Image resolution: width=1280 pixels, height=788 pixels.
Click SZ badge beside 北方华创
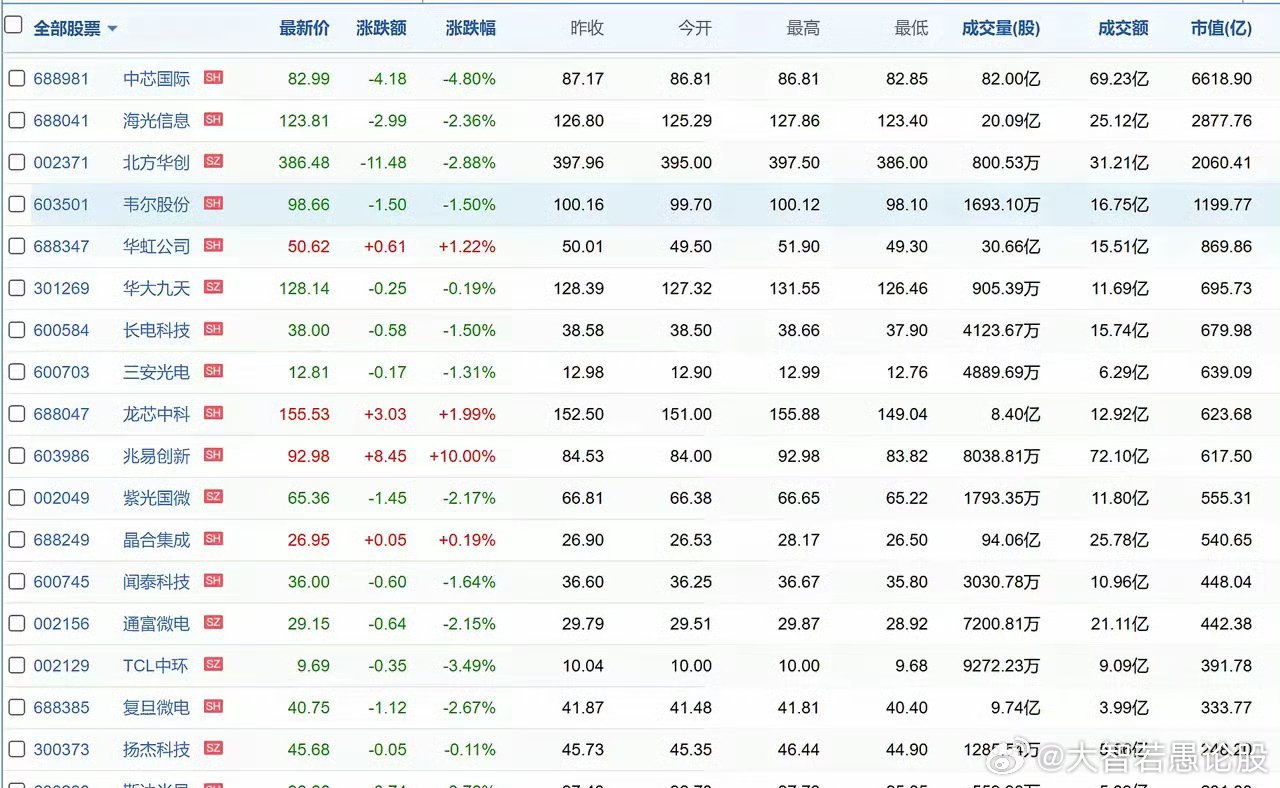pyautogui.click(x=213, y=161)
